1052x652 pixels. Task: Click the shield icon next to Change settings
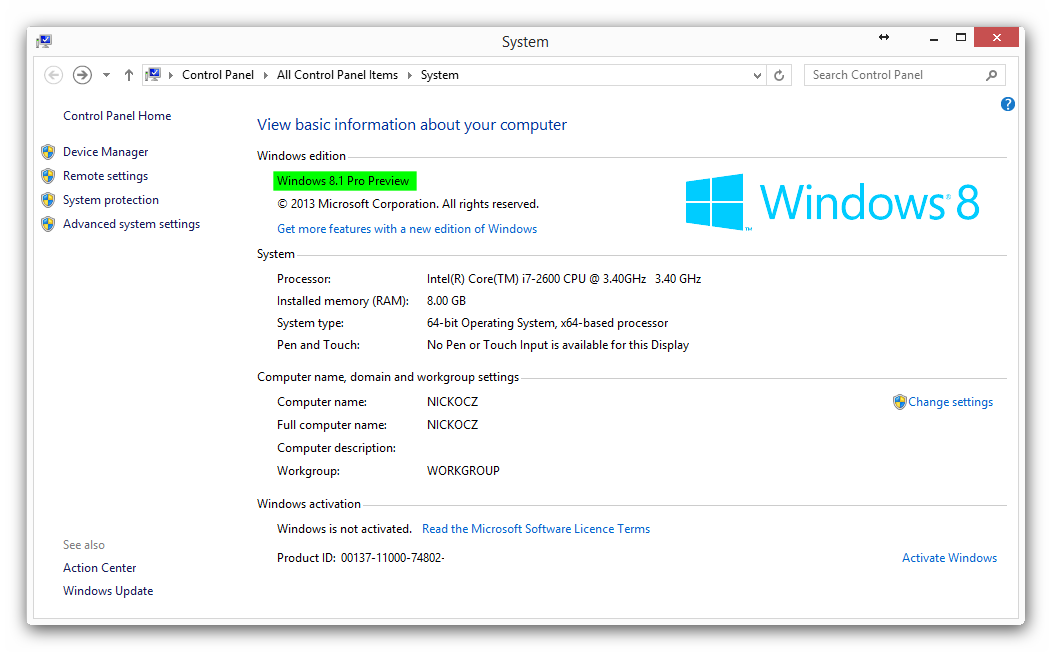tap(900, 402)
